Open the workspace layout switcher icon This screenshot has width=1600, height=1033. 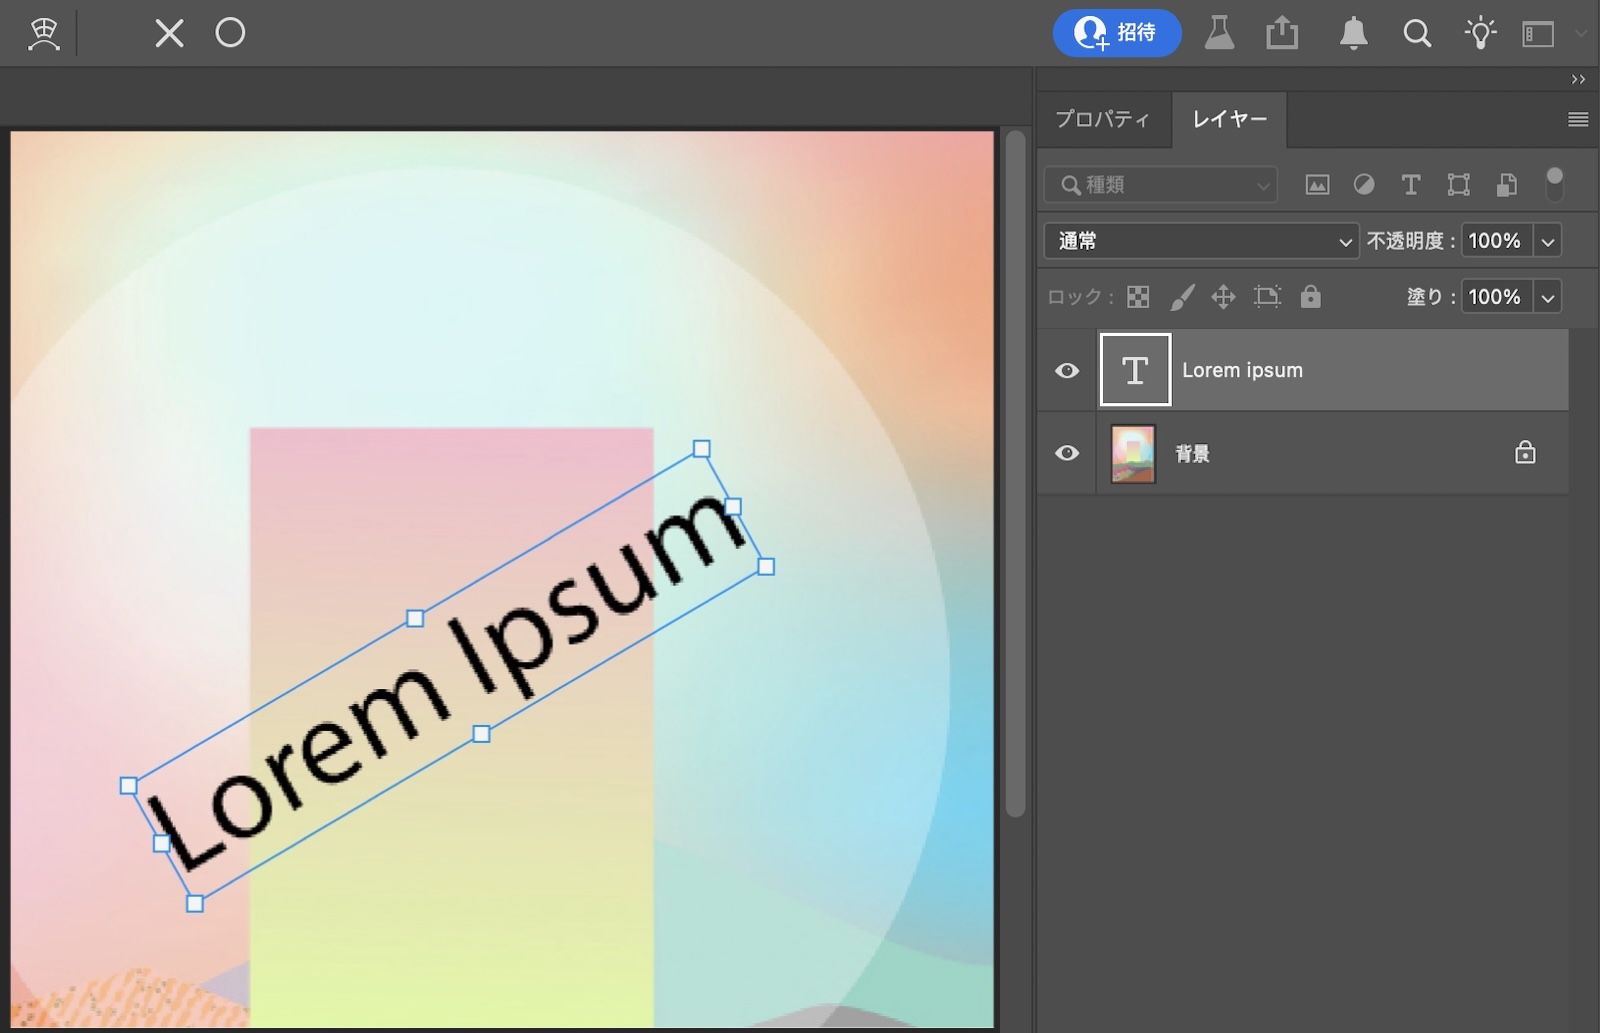click(1538, 34)
